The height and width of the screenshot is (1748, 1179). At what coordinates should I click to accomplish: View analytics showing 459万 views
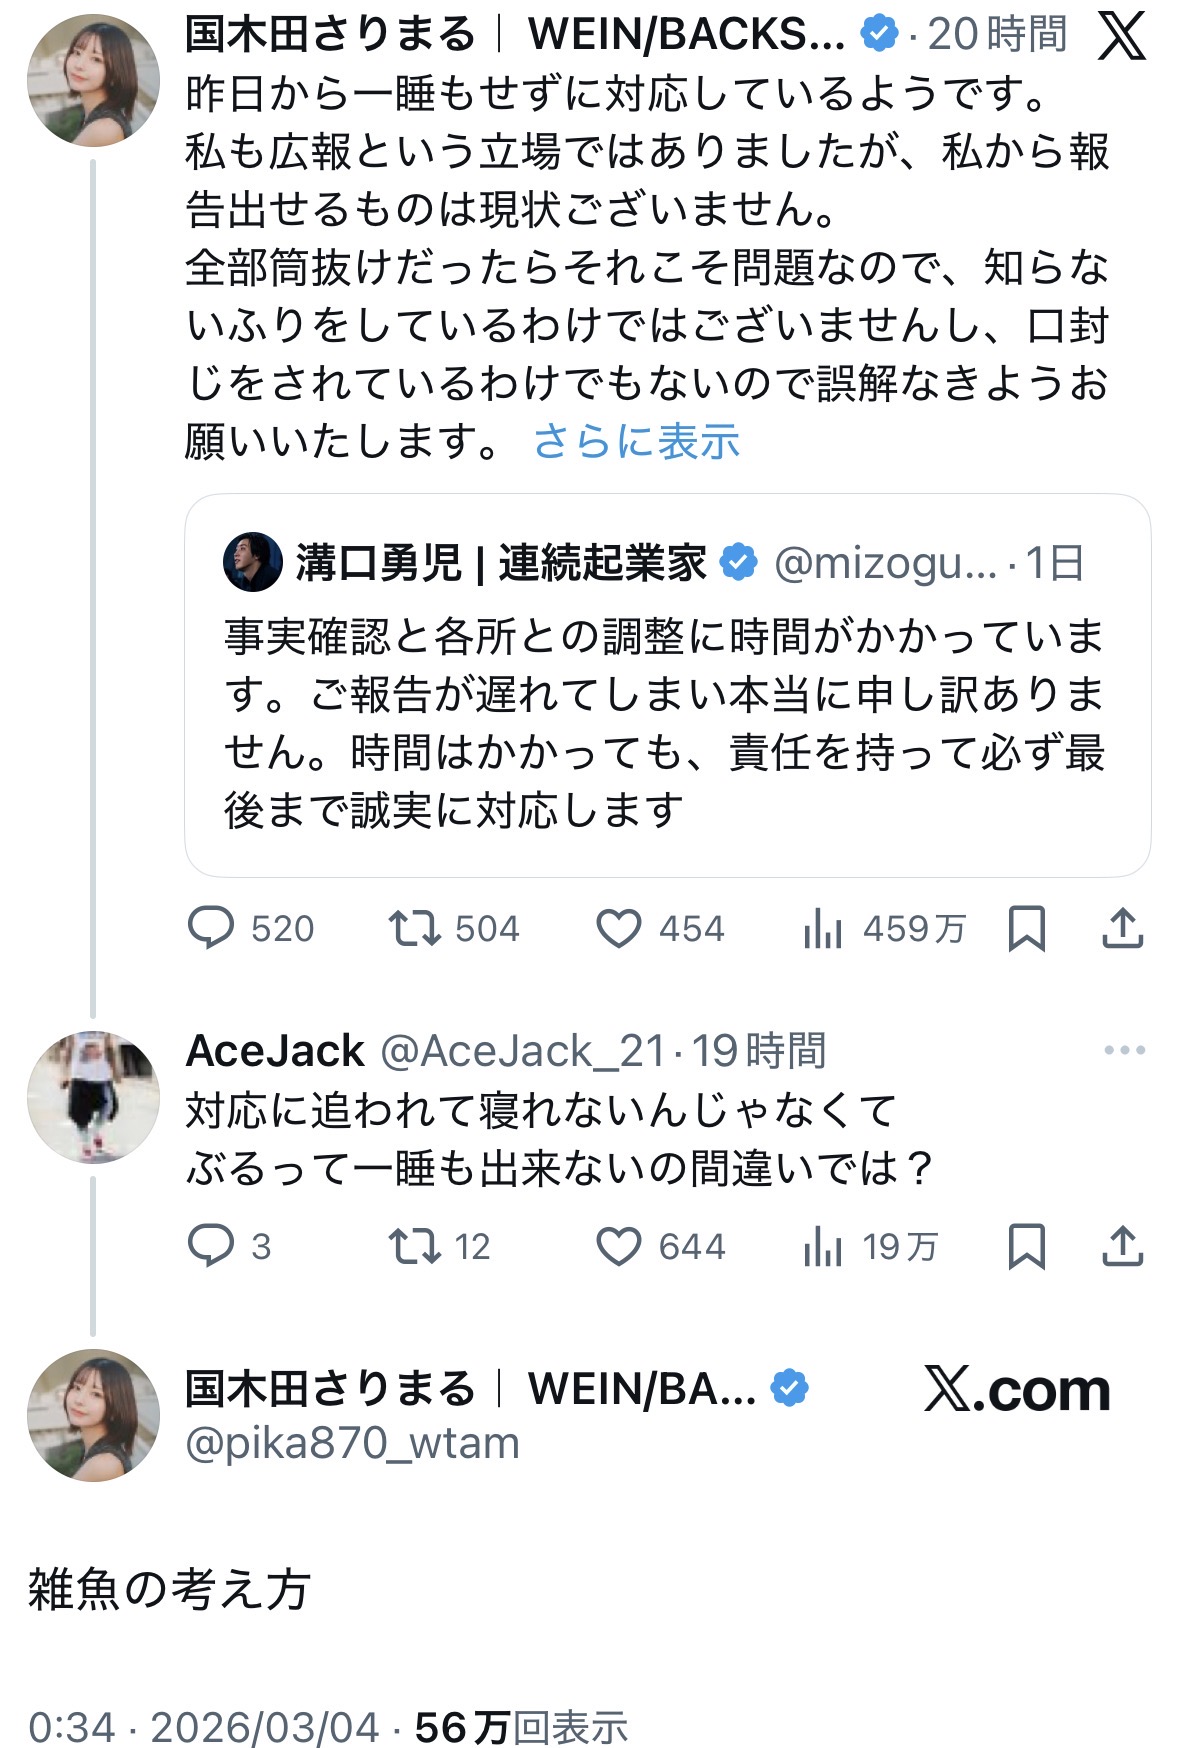click(823, 929)
